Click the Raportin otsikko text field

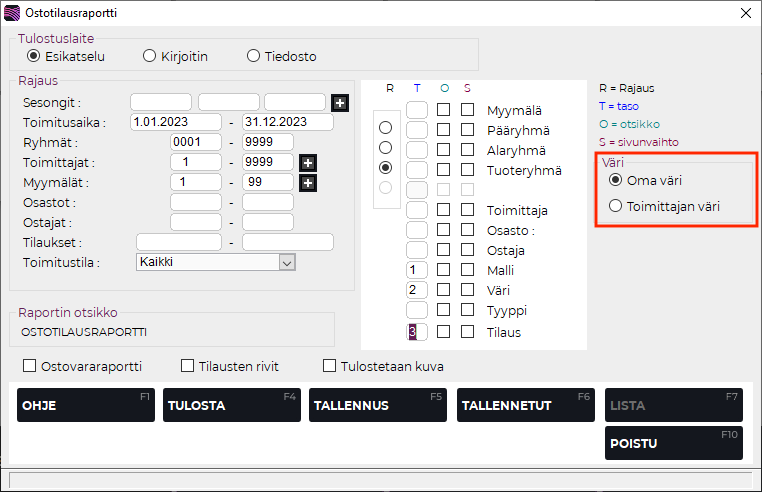pos(175,331)
